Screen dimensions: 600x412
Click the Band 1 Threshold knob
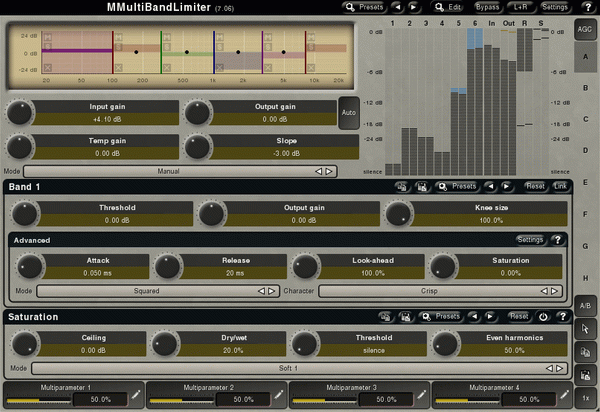(24, 214)
